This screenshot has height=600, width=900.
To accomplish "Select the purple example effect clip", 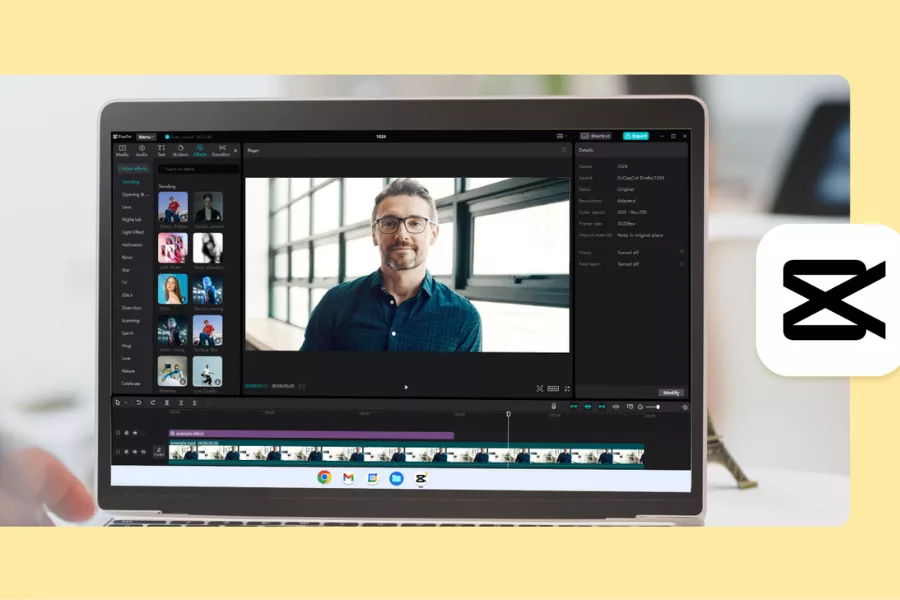I will click(x=311, y=434).
